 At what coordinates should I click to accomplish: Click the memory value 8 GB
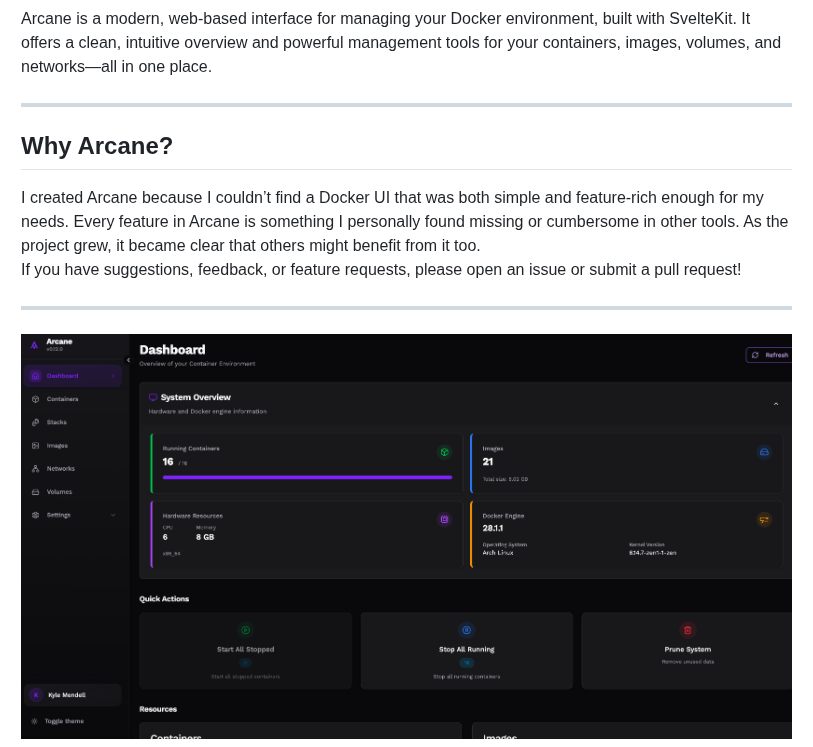click(205, 537)
